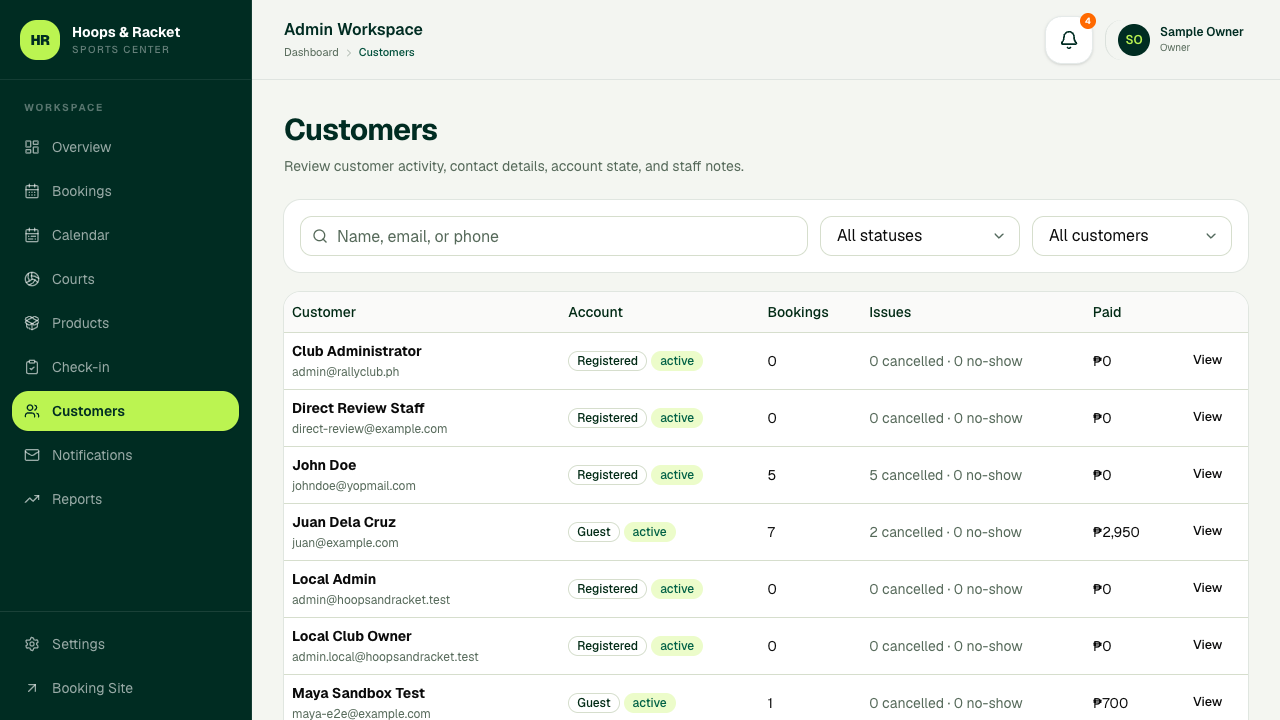The image size is (1280, 720).
Task: Click the '5 cancelled · 0 no-show' text
Action: [946, 475]
